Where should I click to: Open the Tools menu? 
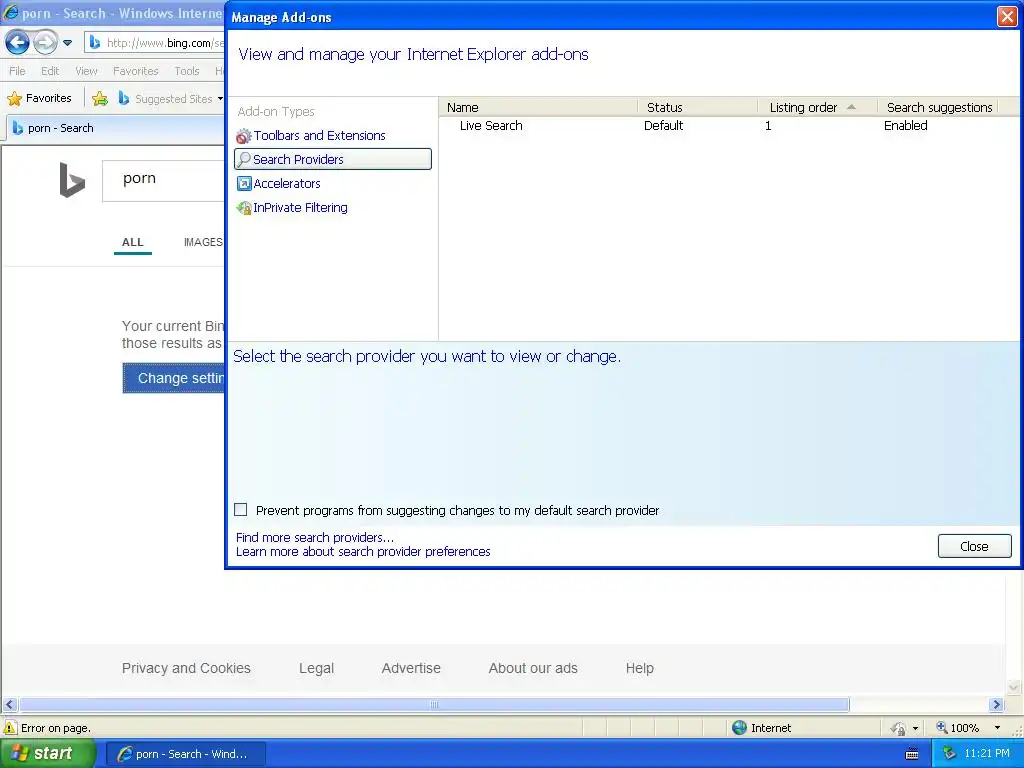coord(187,71)
